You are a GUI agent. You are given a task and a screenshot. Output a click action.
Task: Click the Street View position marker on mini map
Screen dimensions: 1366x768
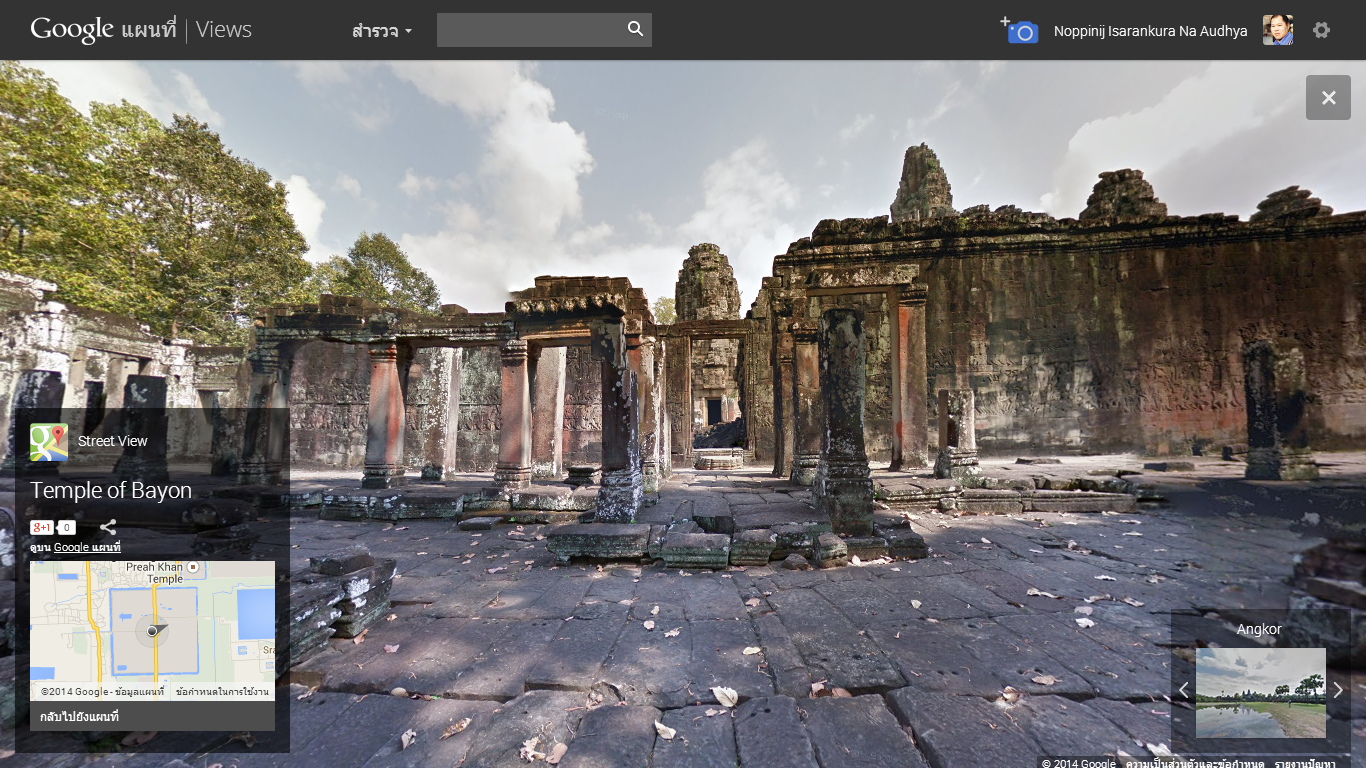tap(152, 630)
